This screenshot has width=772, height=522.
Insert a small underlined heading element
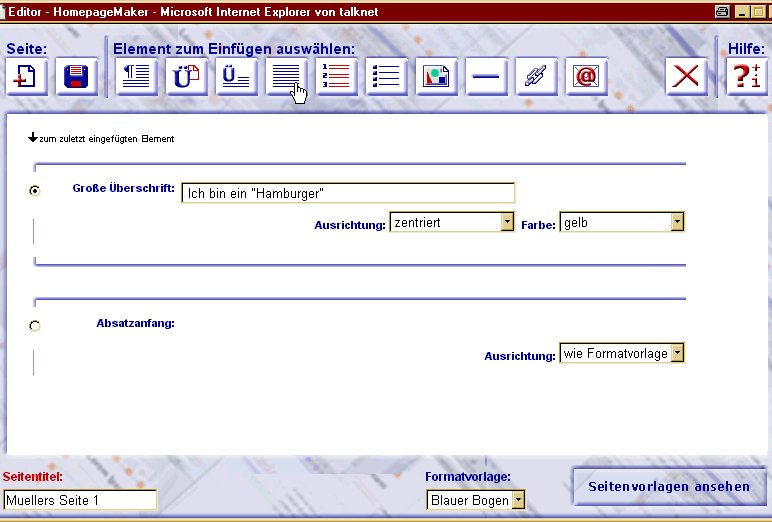click(x=237, y=78)
